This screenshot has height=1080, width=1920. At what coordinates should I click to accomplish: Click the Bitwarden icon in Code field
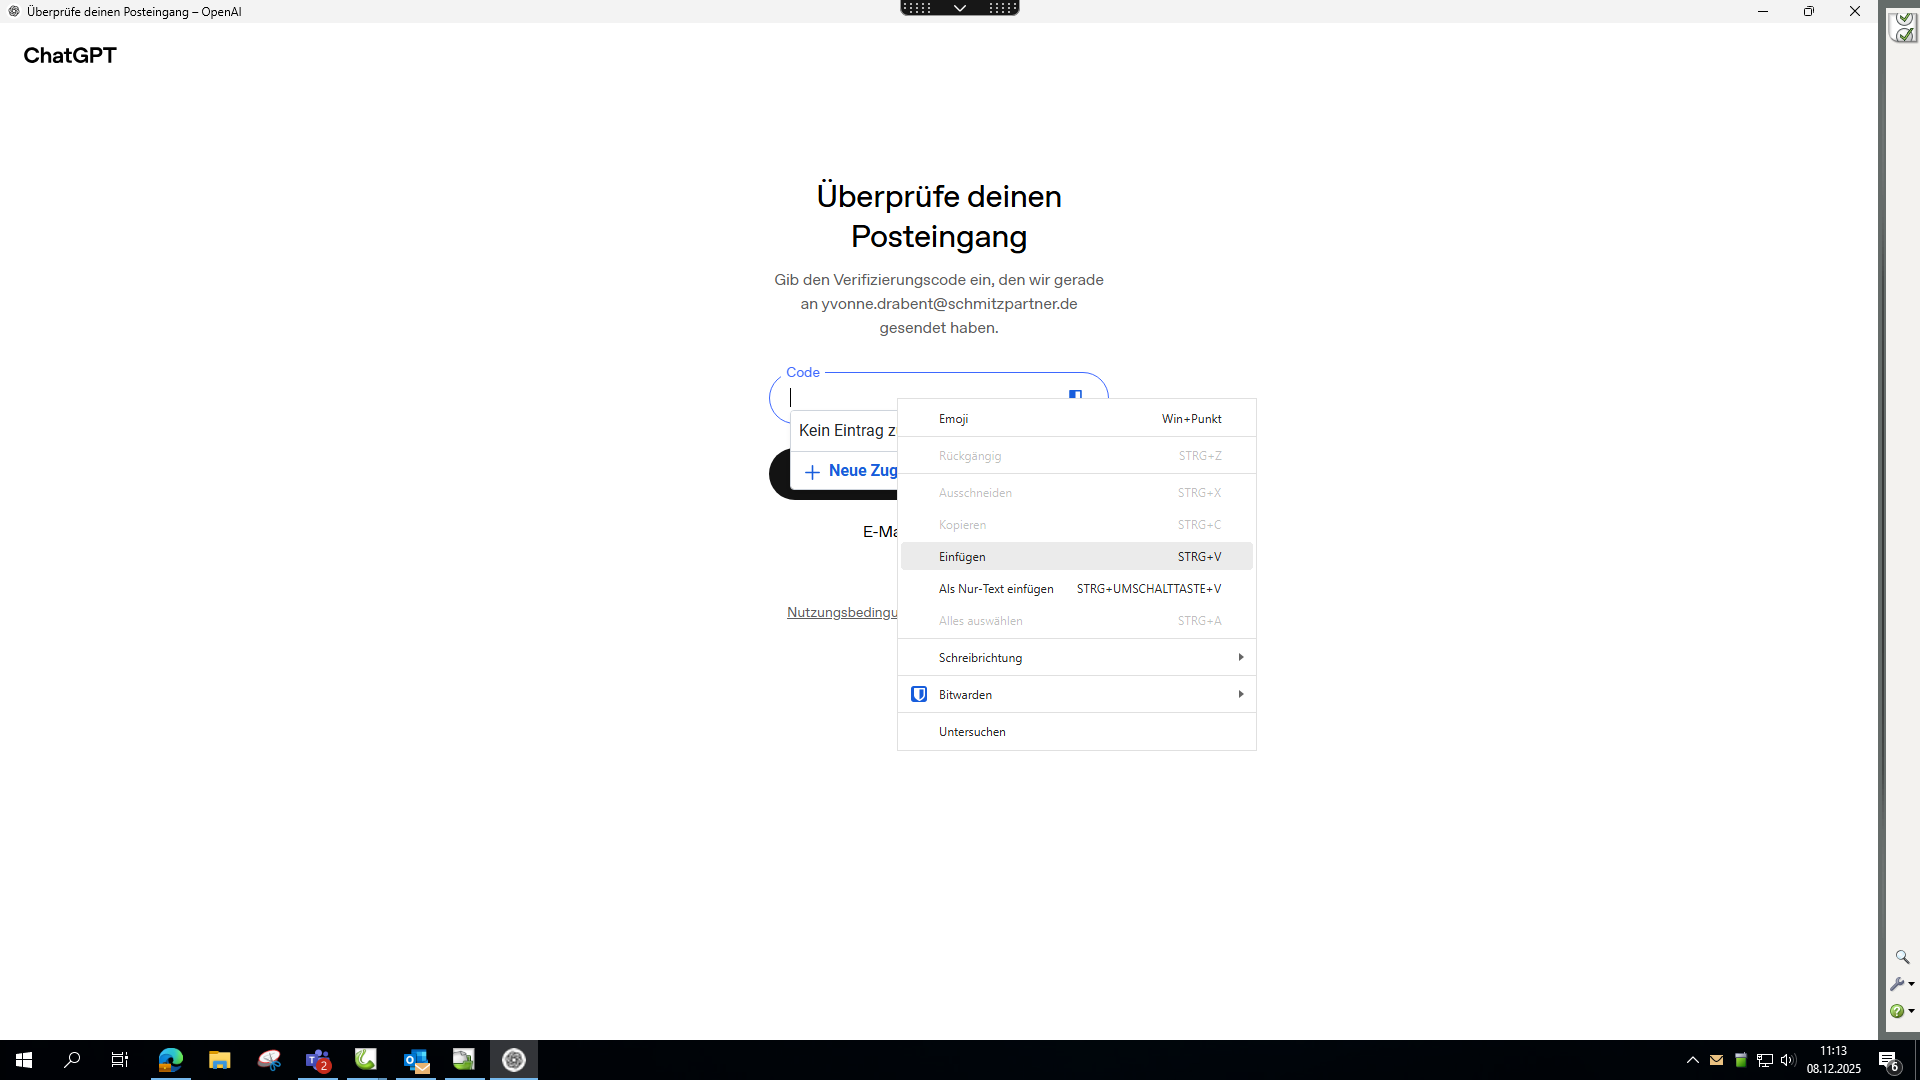tap(1075, 394)
